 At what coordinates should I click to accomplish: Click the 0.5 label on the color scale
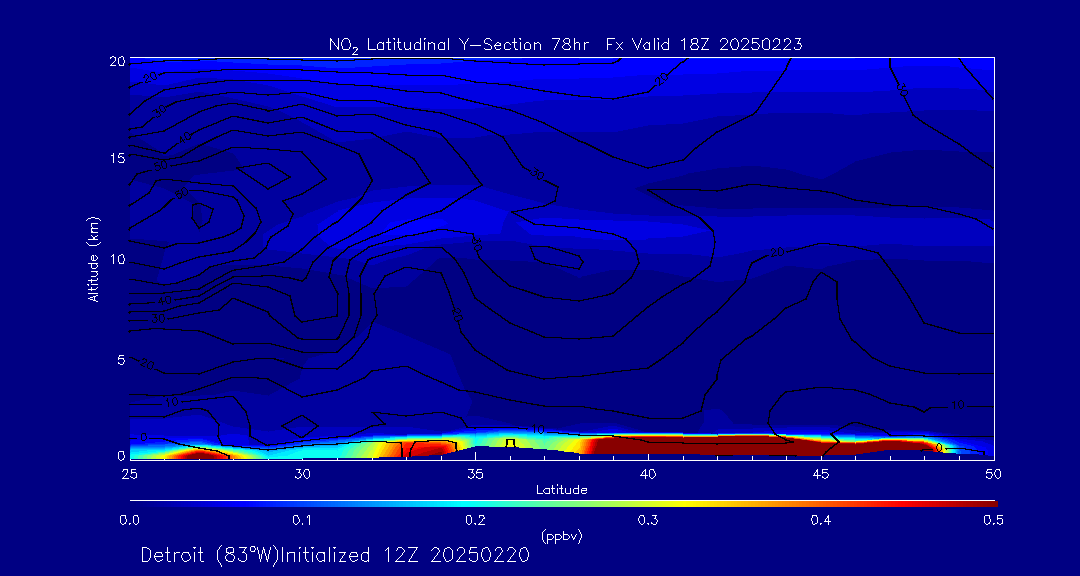(x=994, y=519)
